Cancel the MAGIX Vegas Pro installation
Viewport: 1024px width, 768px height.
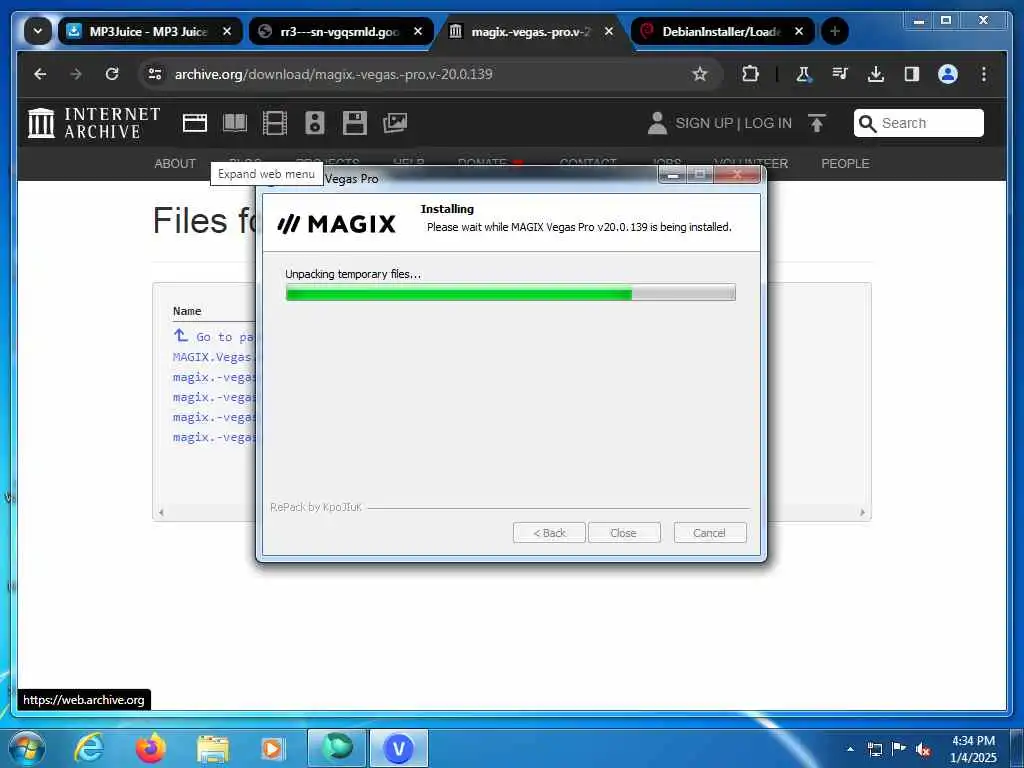point(710,533)
